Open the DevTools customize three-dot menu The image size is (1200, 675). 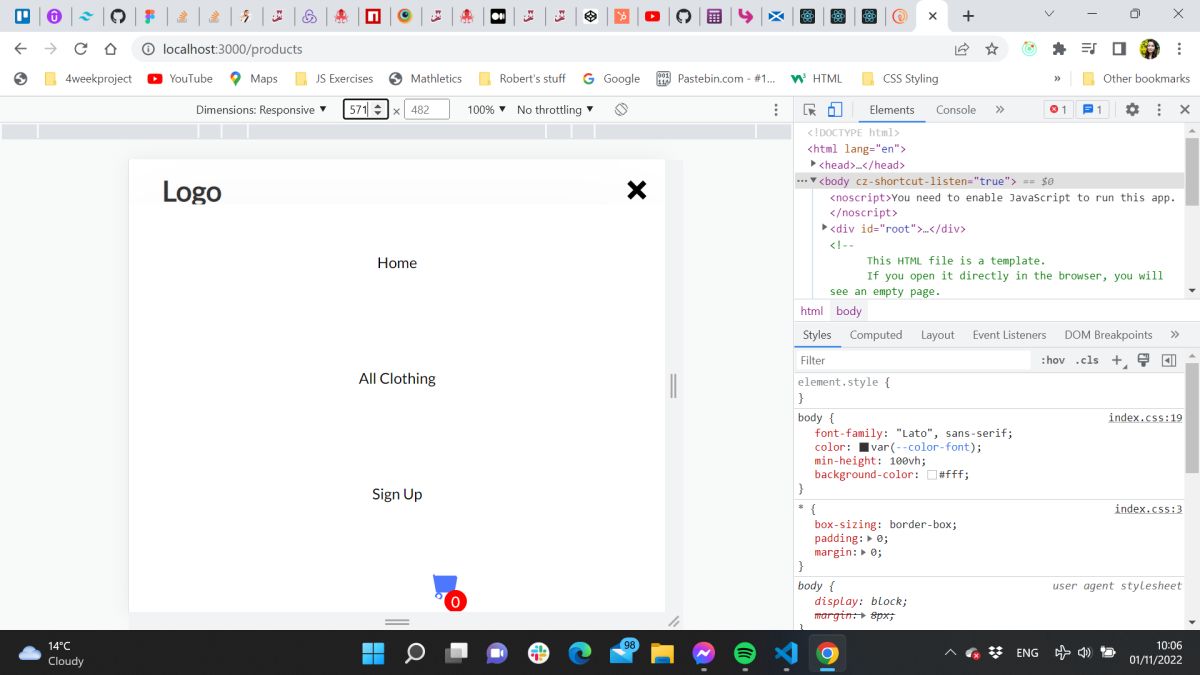tap(1159, 110)
